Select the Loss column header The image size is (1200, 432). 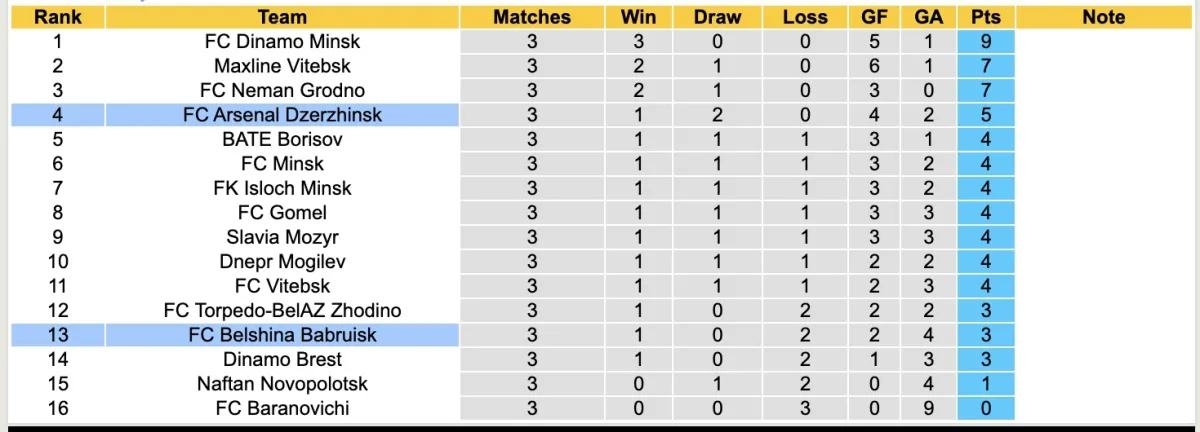pyautogui.click(x=805, y=17)
